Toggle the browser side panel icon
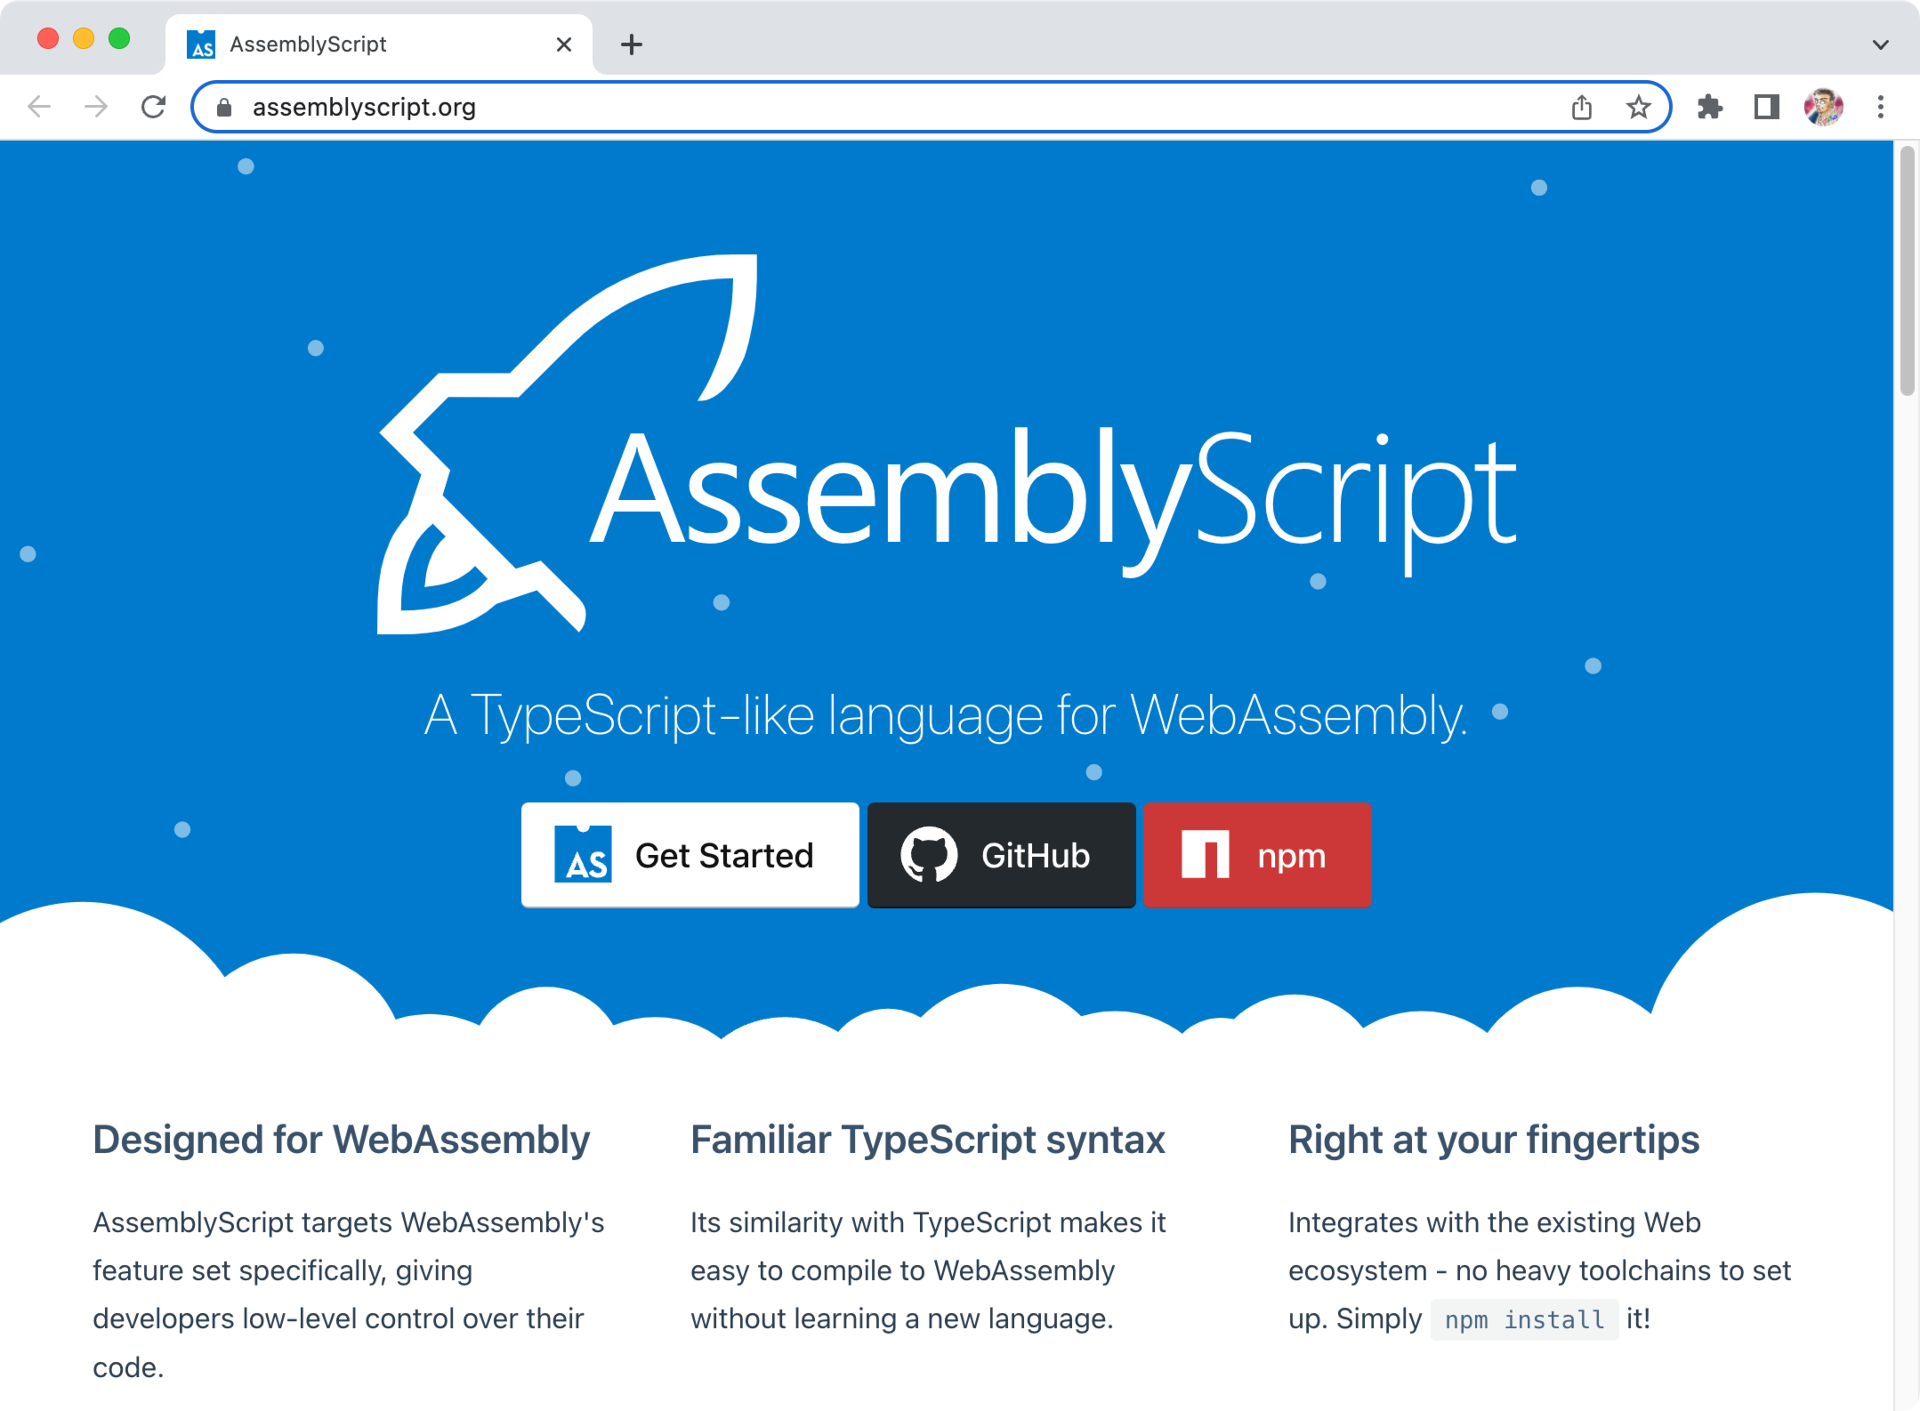This screenshot has height=1411, width=1920. point(1766,107)
